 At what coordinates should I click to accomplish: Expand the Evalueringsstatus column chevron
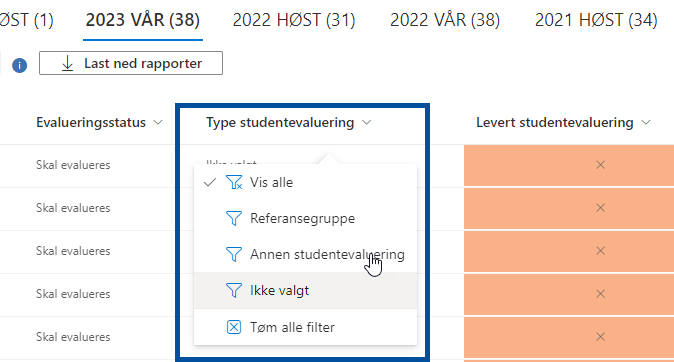158,123
